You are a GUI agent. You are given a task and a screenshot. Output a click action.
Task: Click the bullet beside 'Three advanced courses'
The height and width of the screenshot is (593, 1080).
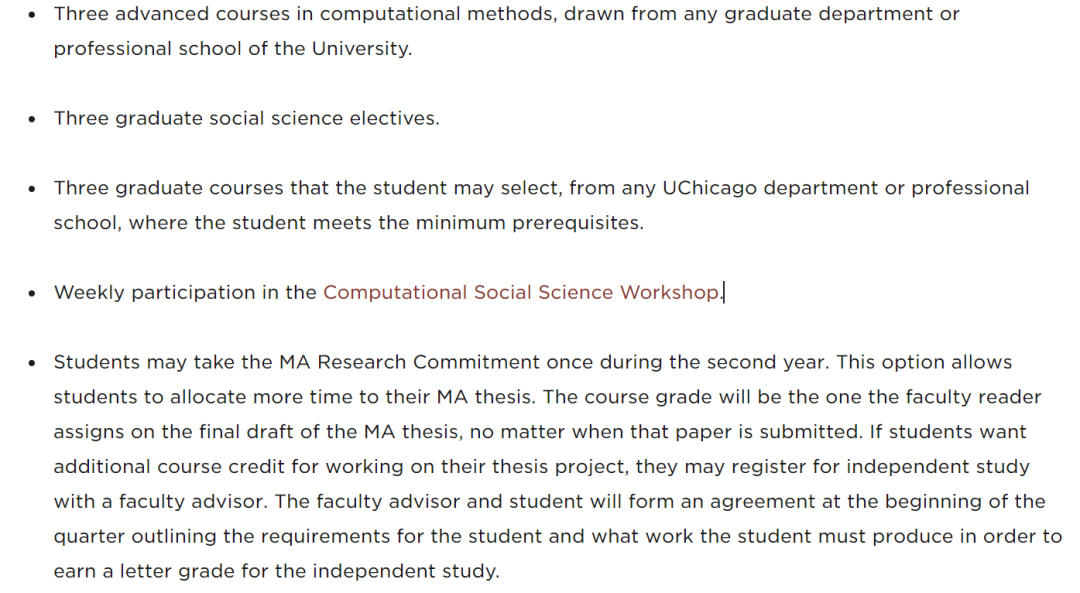33,16
